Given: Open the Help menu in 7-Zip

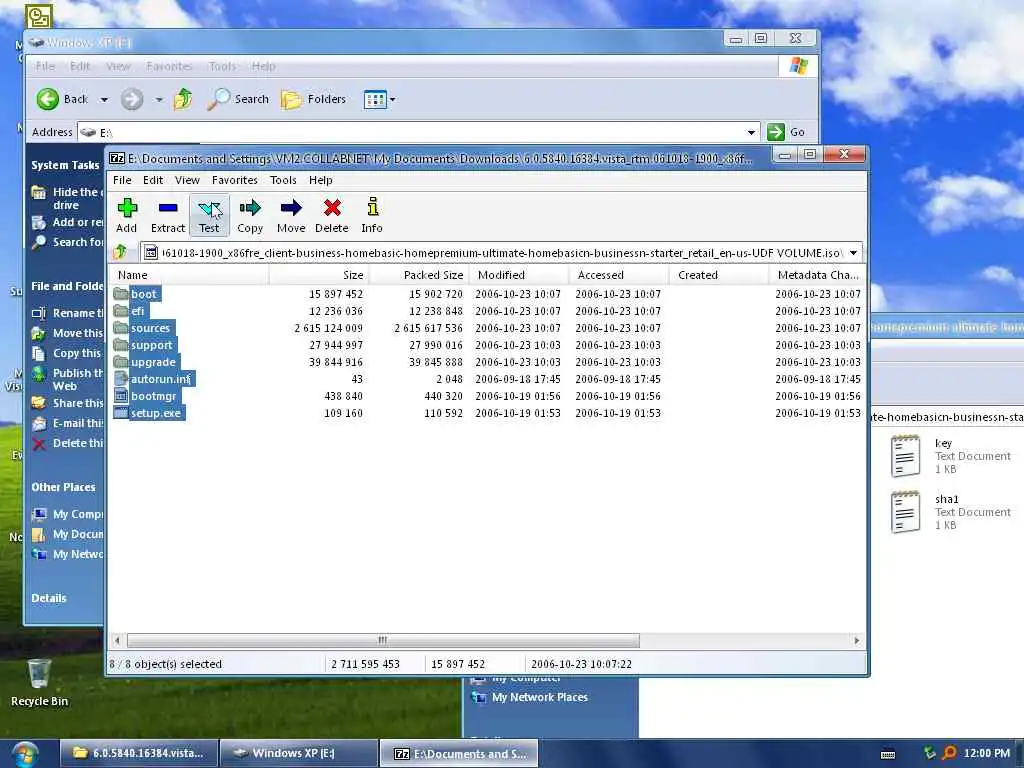Looking at the screenshot, I should coord(321,180).
